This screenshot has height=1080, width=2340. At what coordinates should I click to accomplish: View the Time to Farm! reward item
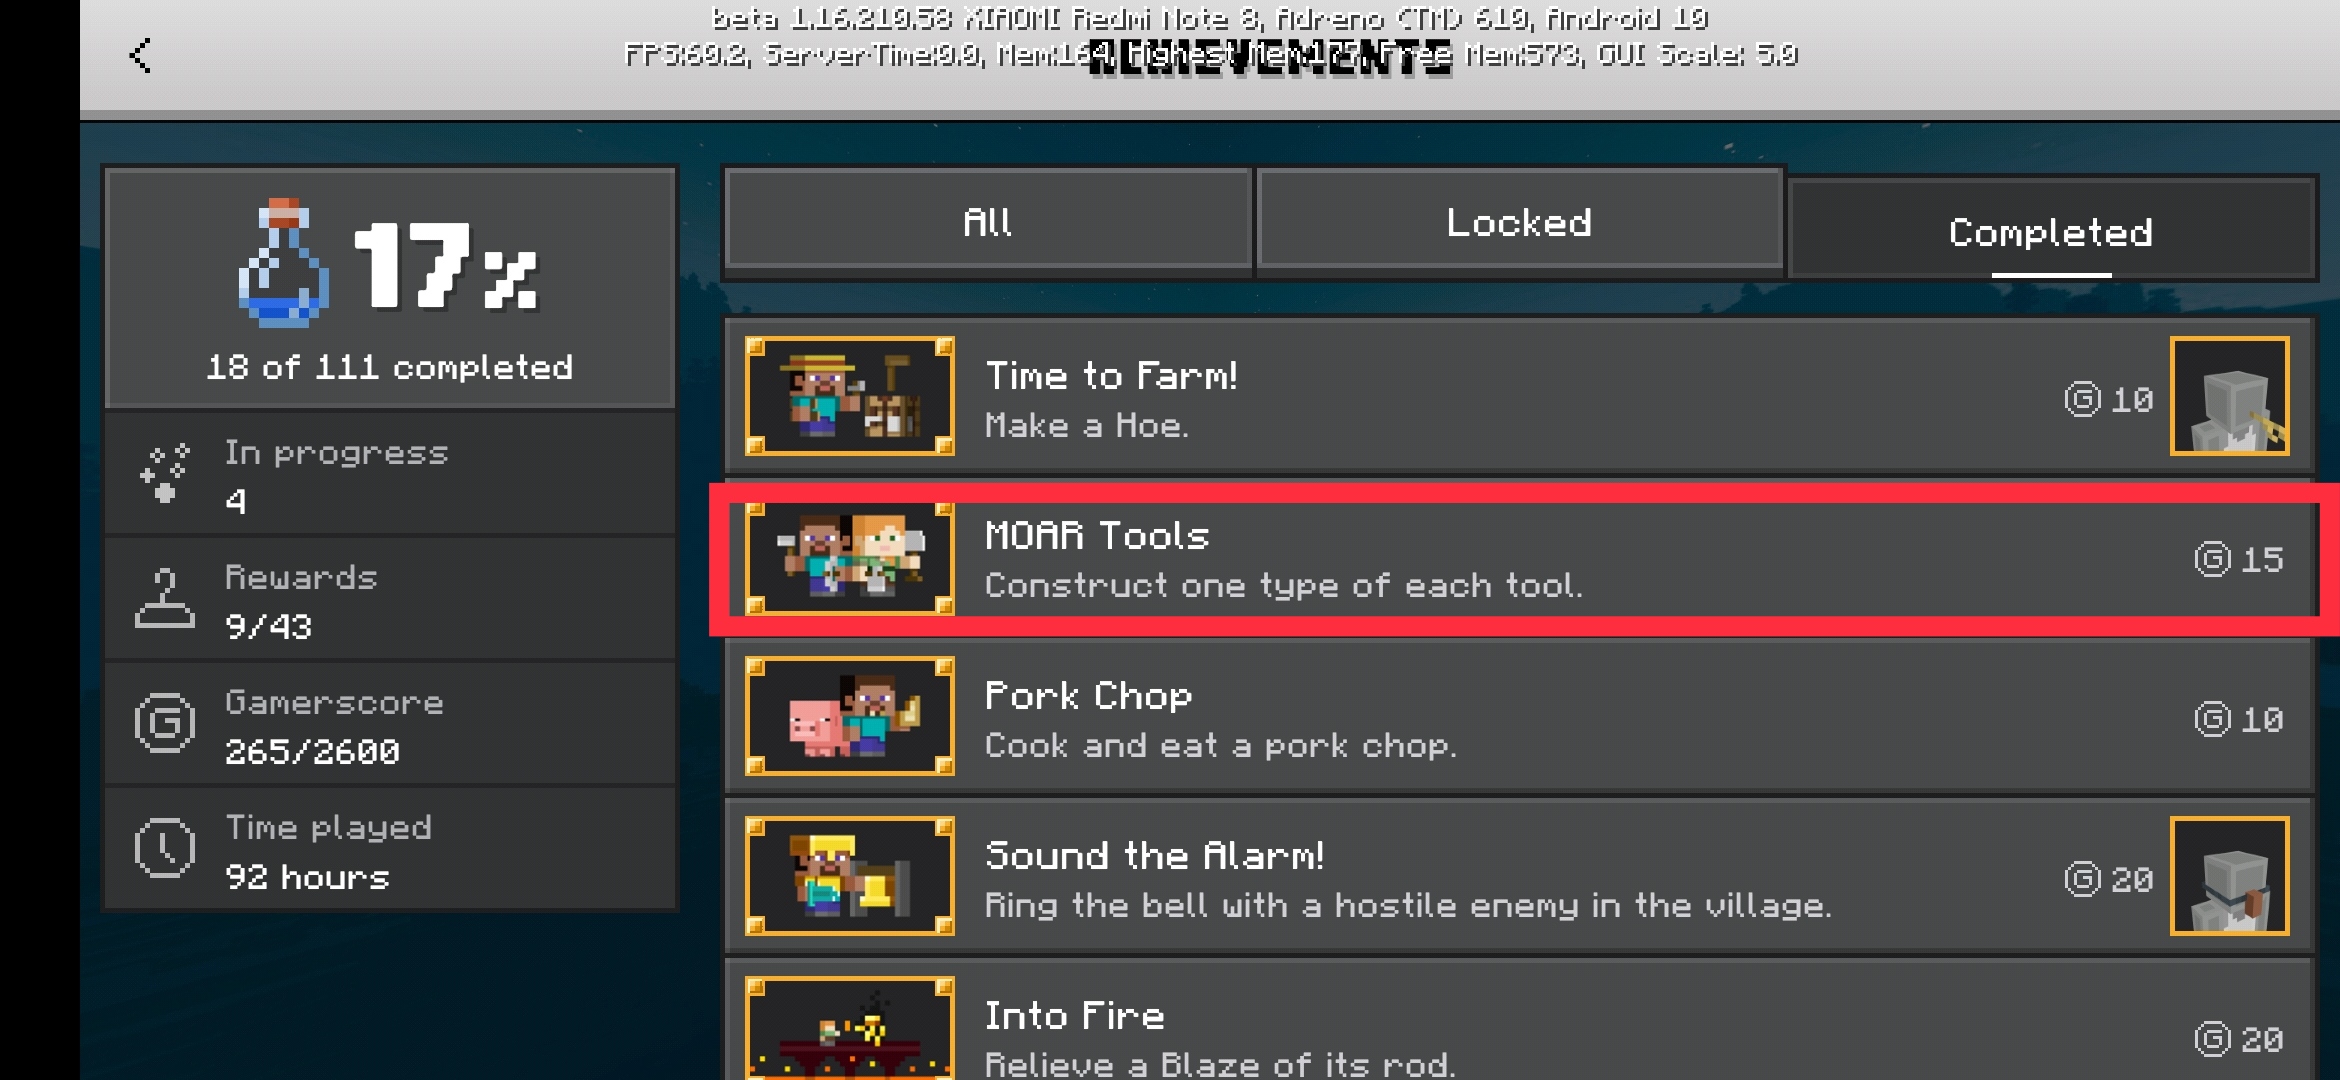coord(2229,396)
